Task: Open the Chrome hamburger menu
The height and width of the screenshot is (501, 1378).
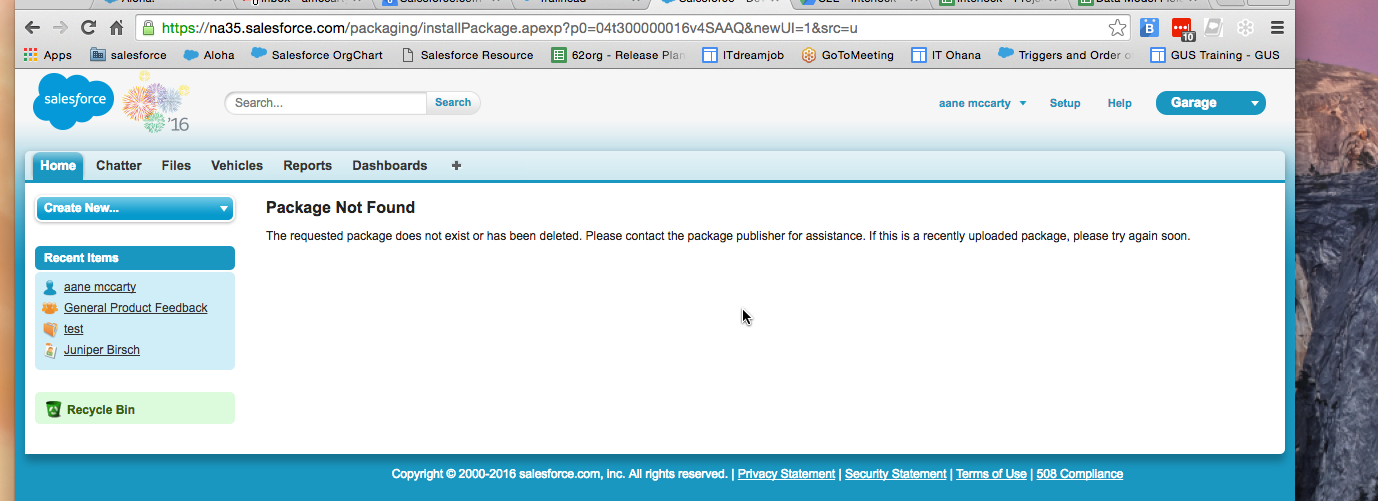Action: coord(1277,28)
